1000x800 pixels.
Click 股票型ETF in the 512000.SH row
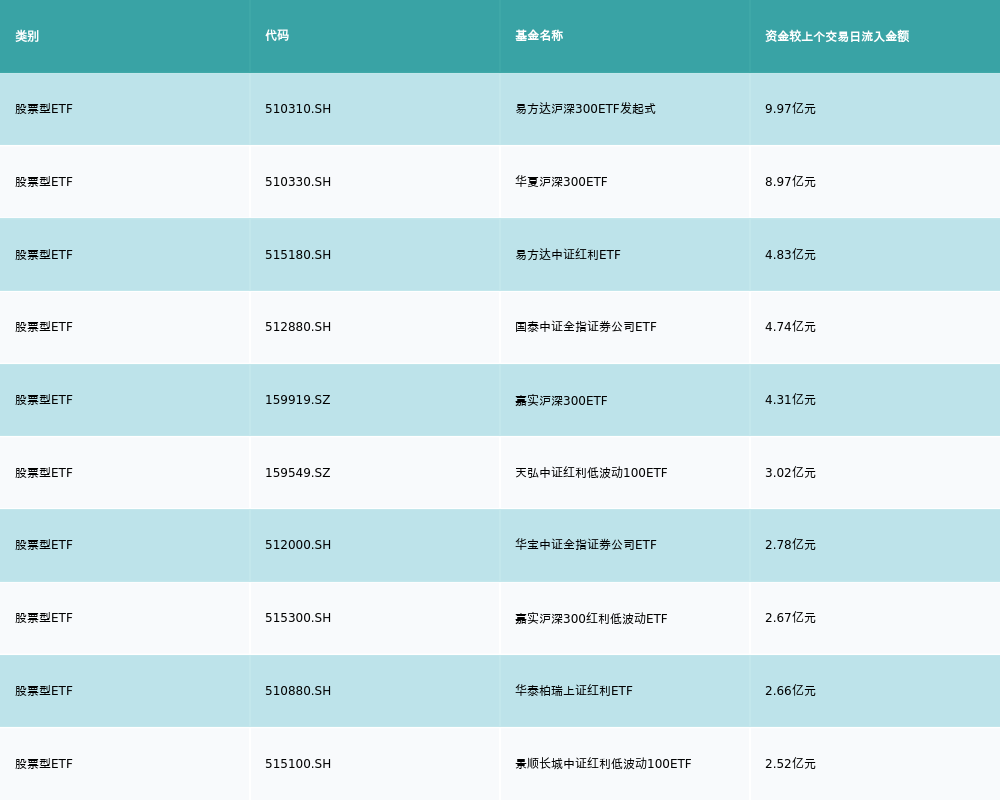click(x=44, y=545)
